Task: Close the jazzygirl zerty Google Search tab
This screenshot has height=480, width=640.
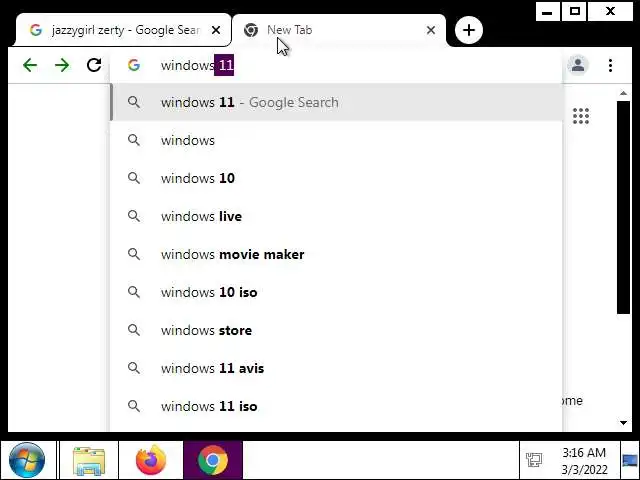Action: tap(216, 30)
